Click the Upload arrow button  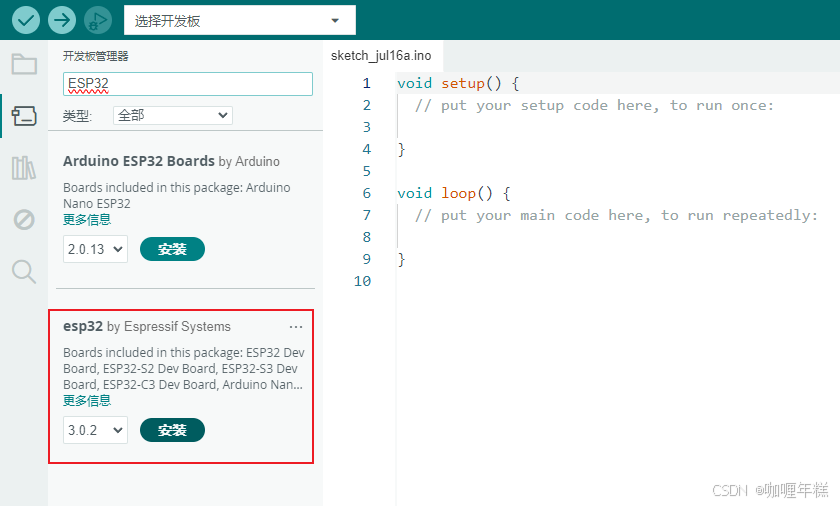pyautogui.click(x=62, y=20)
